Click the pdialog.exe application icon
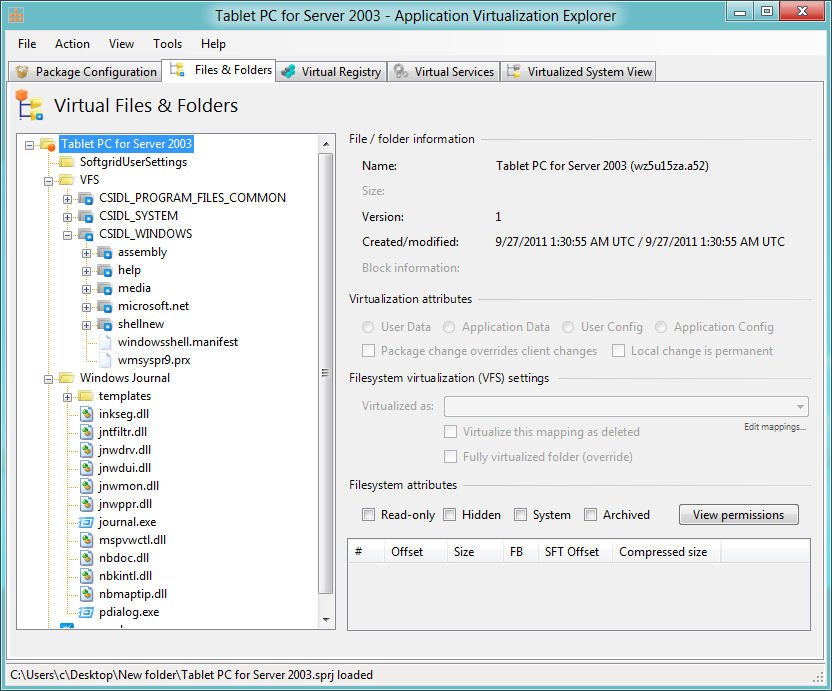832x691 pixels. [x=86, y=612]
